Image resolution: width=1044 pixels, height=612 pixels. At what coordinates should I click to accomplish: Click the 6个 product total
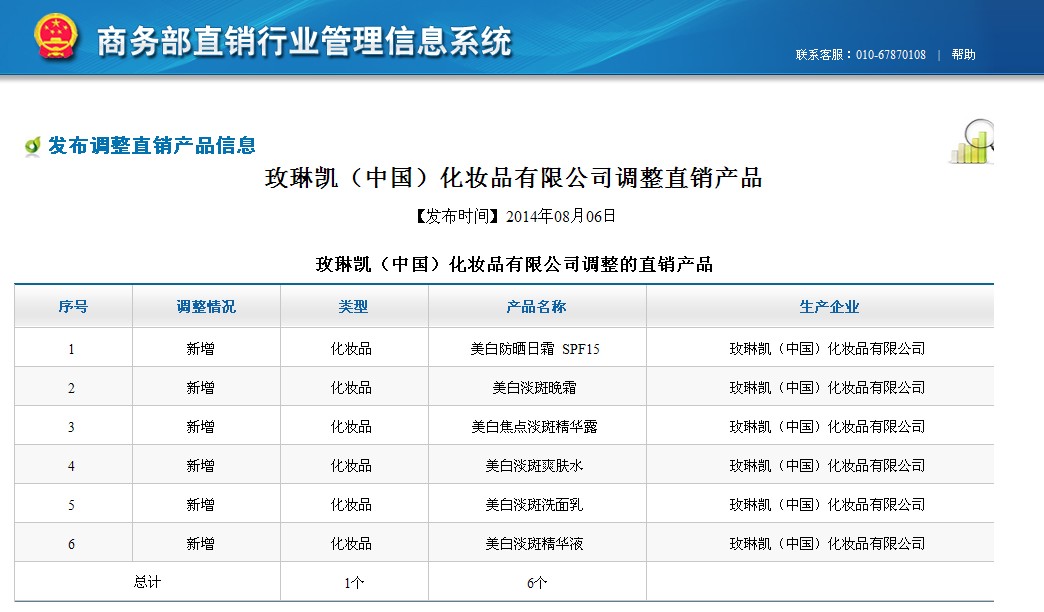537,583
